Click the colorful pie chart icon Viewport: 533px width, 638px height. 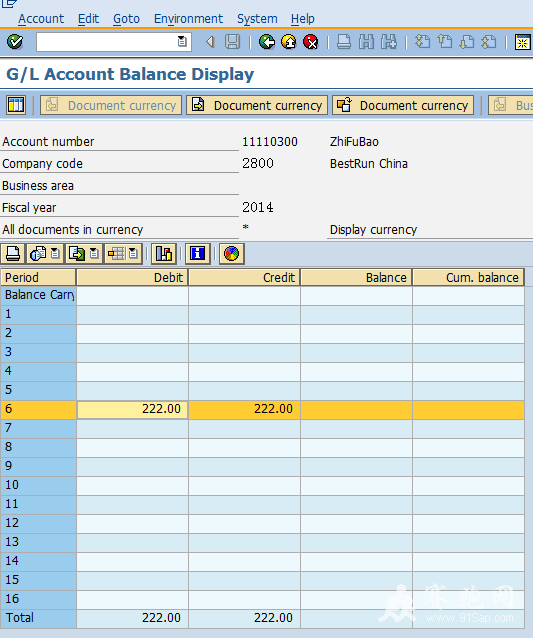pyautogui.click(x=232, y=254)
